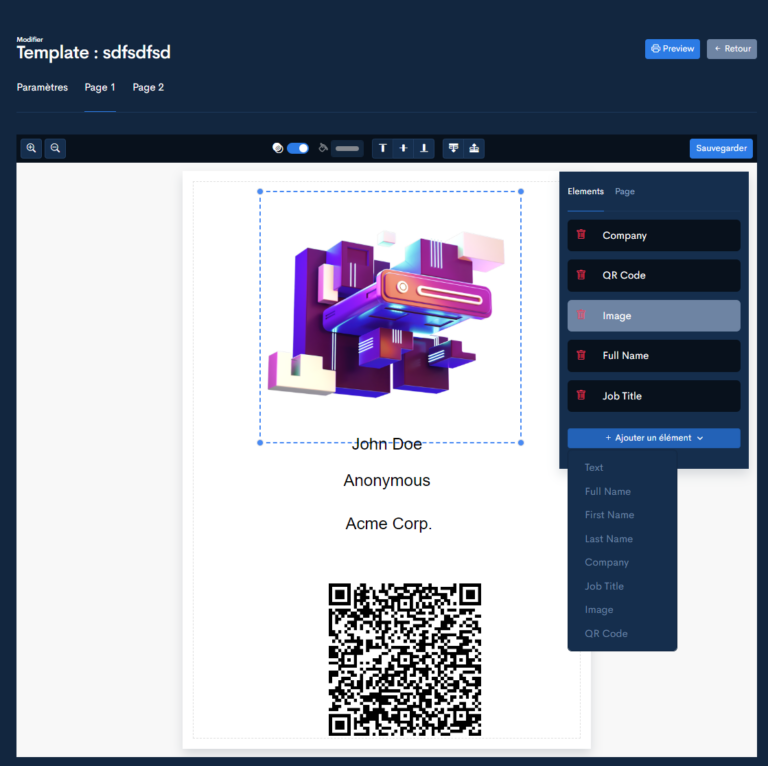This screenshot has height=766, width=768.
Task: Remove the Job Title element via trash icon
Action: tap(581, 396)
